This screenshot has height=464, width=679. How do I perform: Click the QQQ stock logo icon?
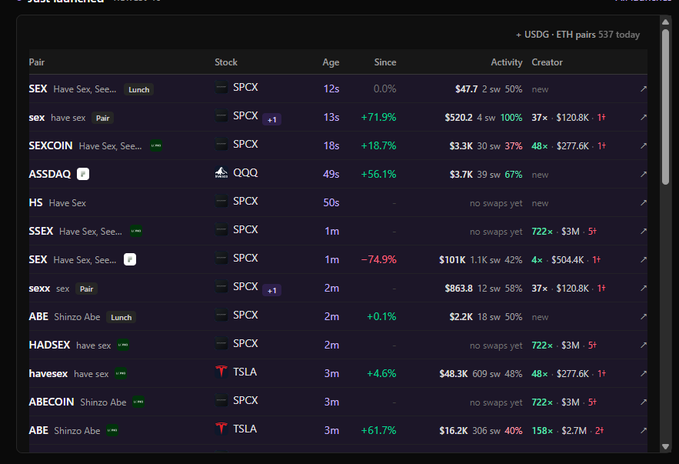221,173
